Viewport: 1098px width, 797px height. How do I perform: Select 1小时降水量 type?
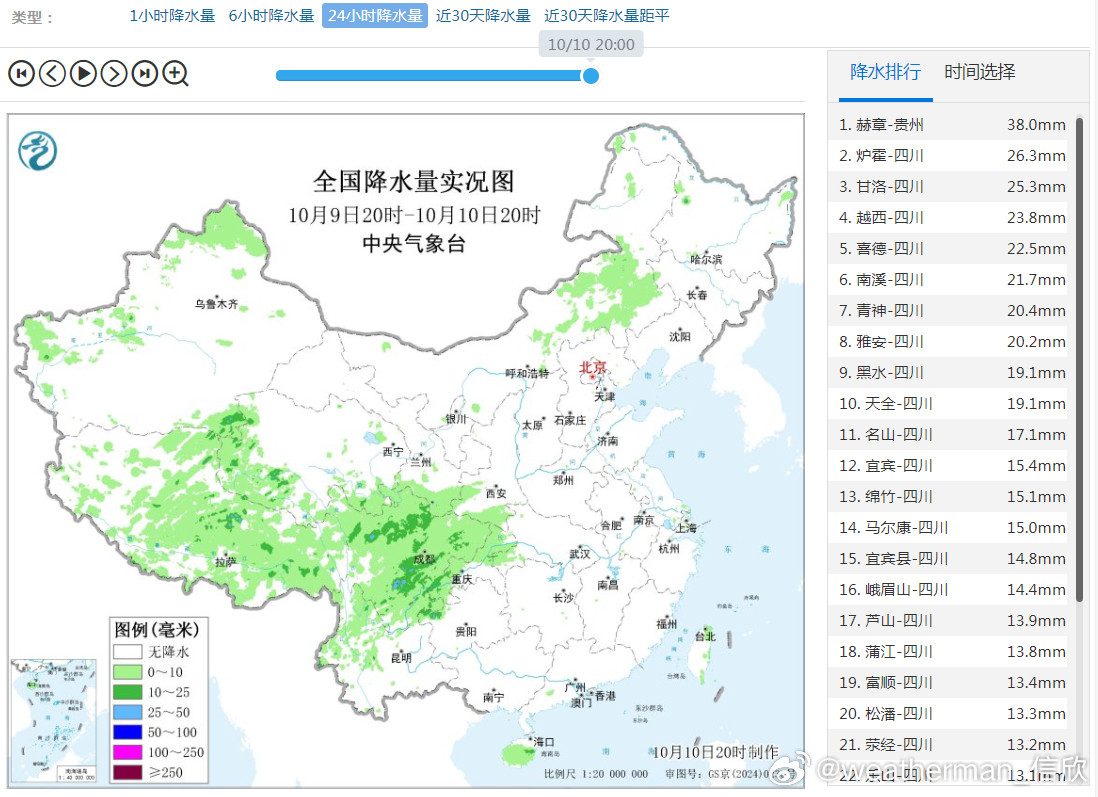tap(172, 15)
